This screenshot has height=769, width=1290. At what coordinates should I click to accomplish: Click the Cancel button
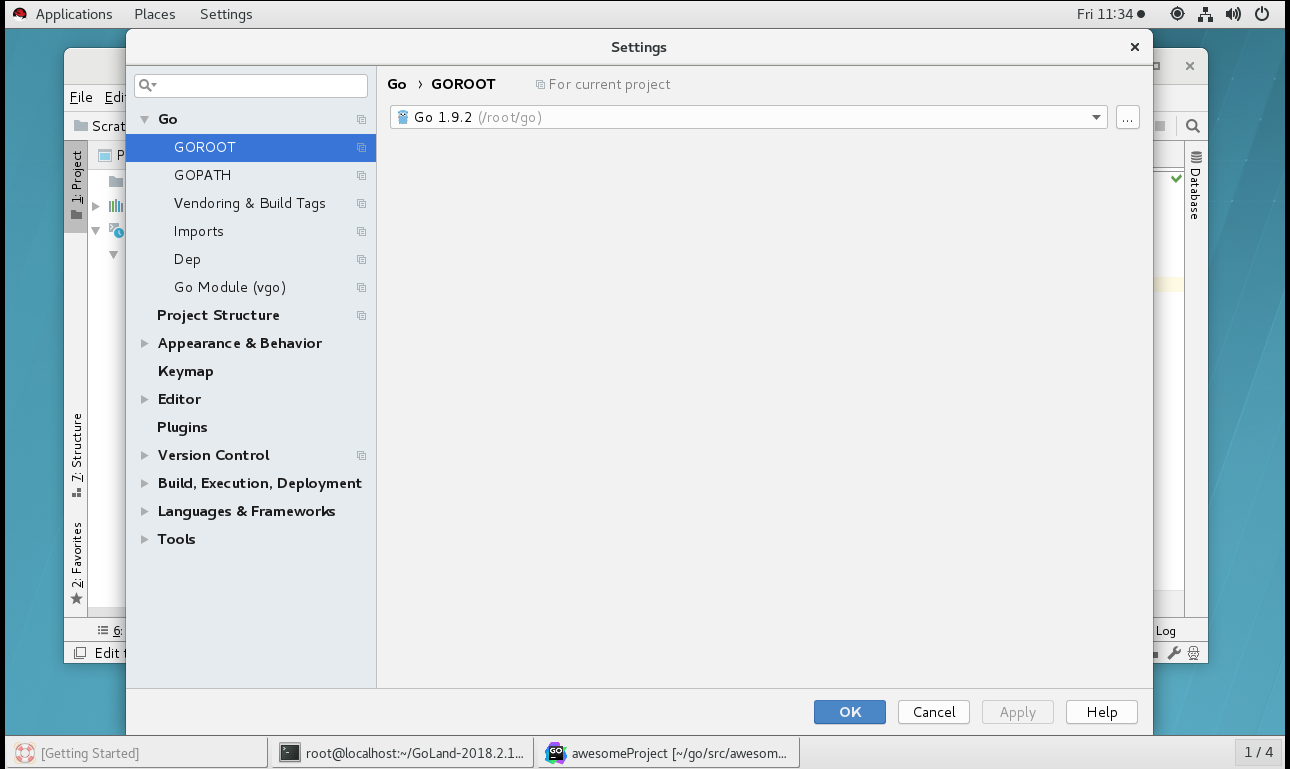934,712
